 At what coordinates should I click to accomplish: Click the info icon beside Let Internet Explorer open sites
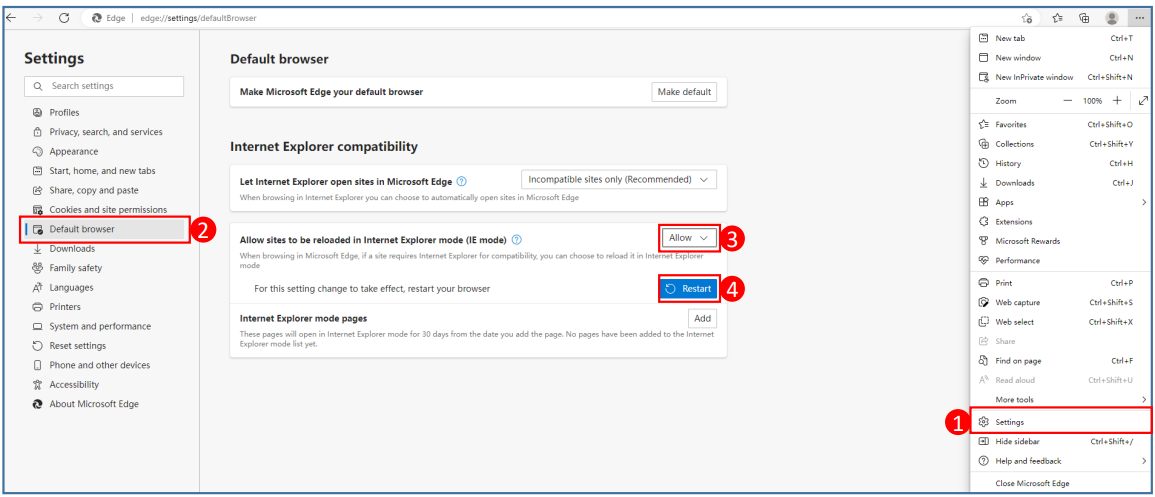pos(461,180)
